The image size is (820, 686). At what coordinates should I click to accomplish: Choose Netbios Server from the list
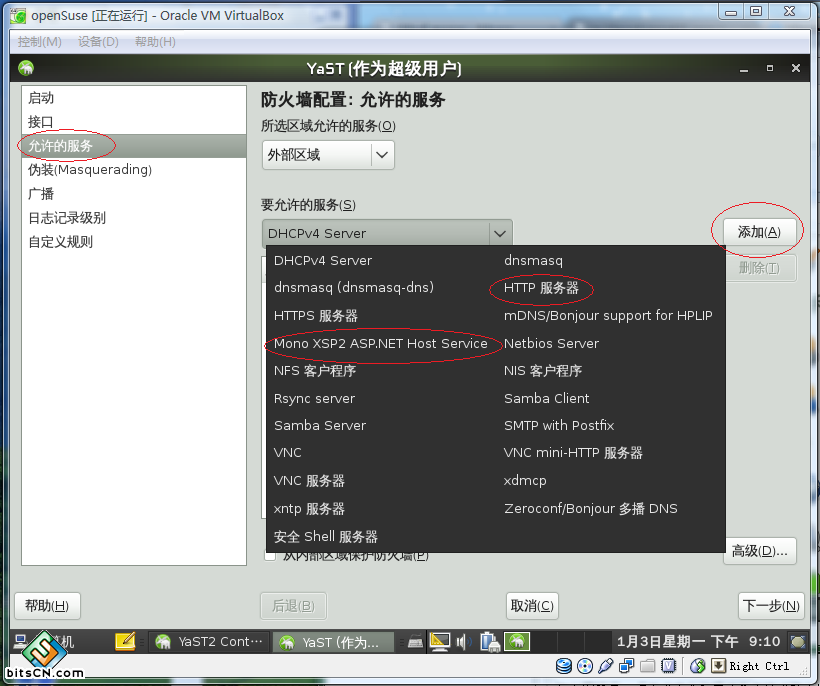coord(551,344)
